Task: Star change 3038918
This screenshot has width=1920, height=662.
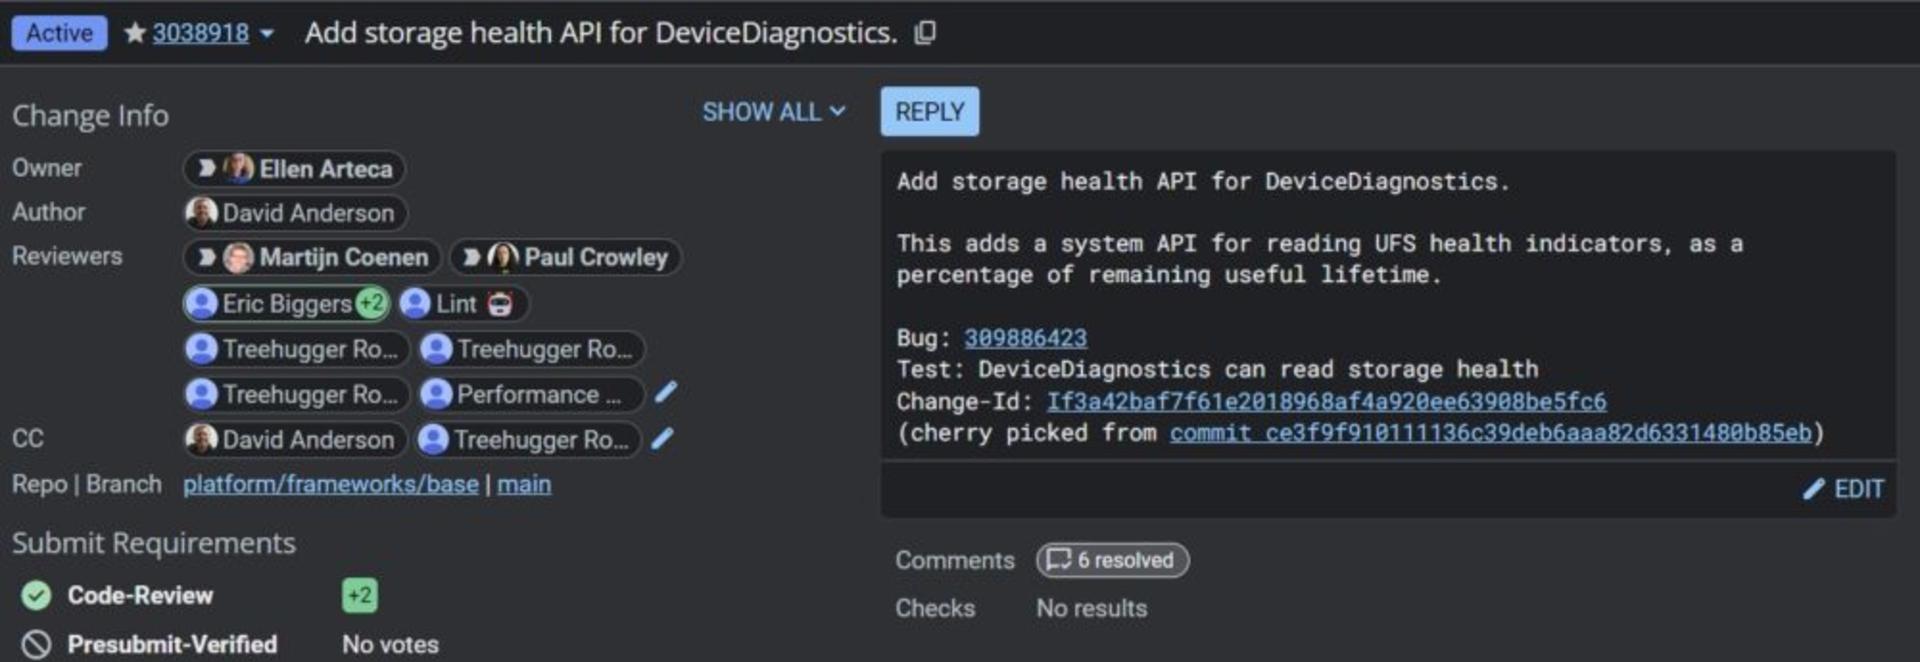Action: click(x=134, y=33)
